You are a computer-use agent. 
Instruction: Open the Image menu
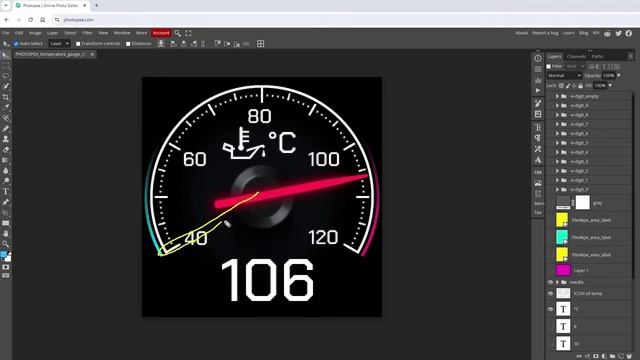pyautogui.click(x=35, y=33)
